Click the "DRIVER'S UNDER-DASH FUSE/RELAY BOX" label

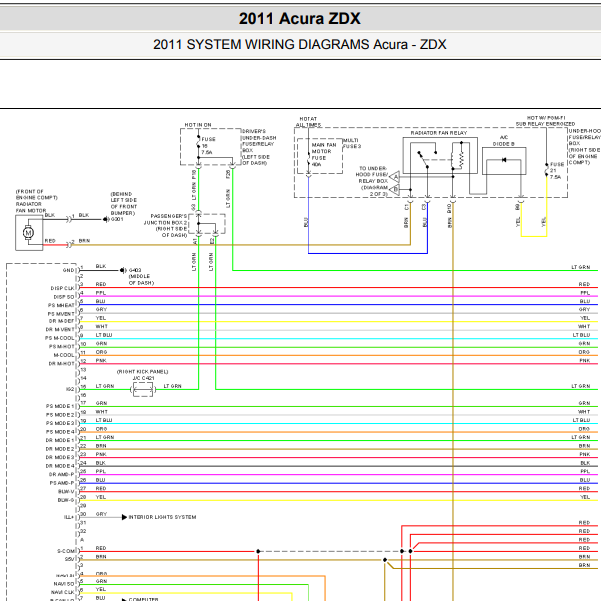click(x=259, y=141)
